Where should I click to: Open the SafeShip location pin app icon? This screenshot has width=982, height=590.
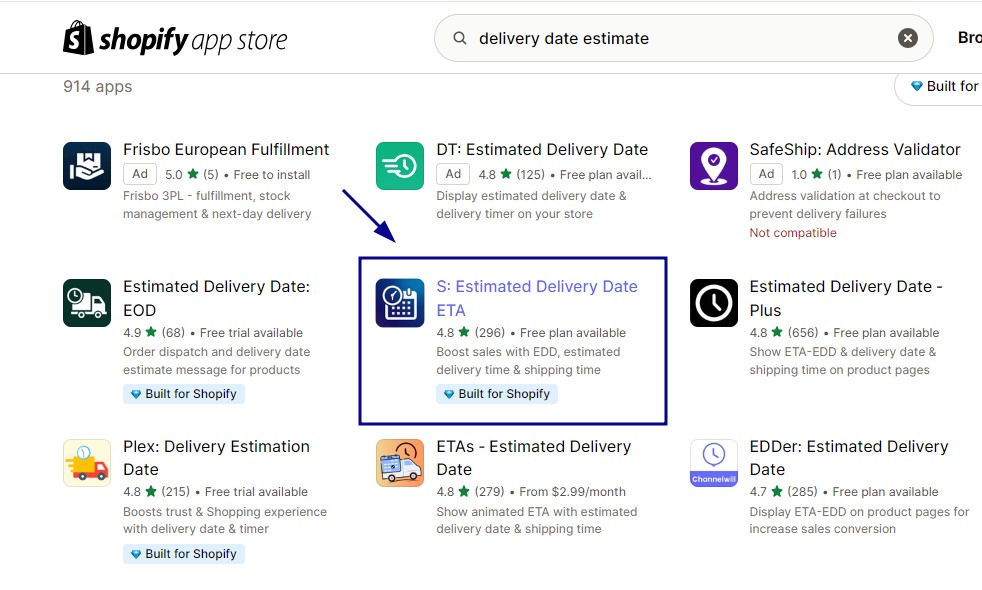tap(713, 166)
